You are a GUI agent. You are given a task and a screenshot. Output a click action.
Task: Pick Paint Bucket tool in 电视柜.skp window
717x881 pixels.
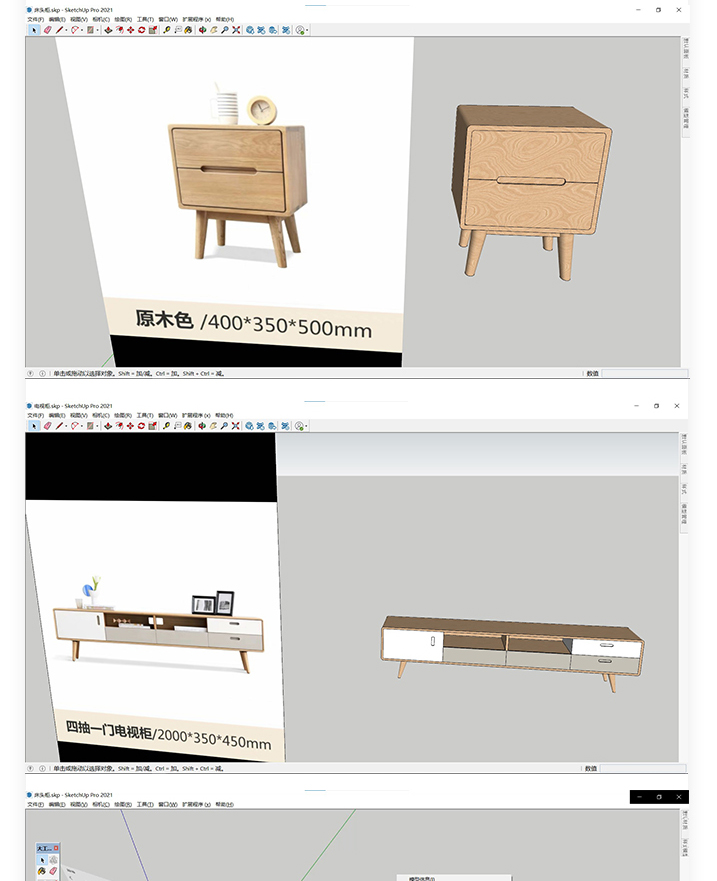(x=188, y=426)
